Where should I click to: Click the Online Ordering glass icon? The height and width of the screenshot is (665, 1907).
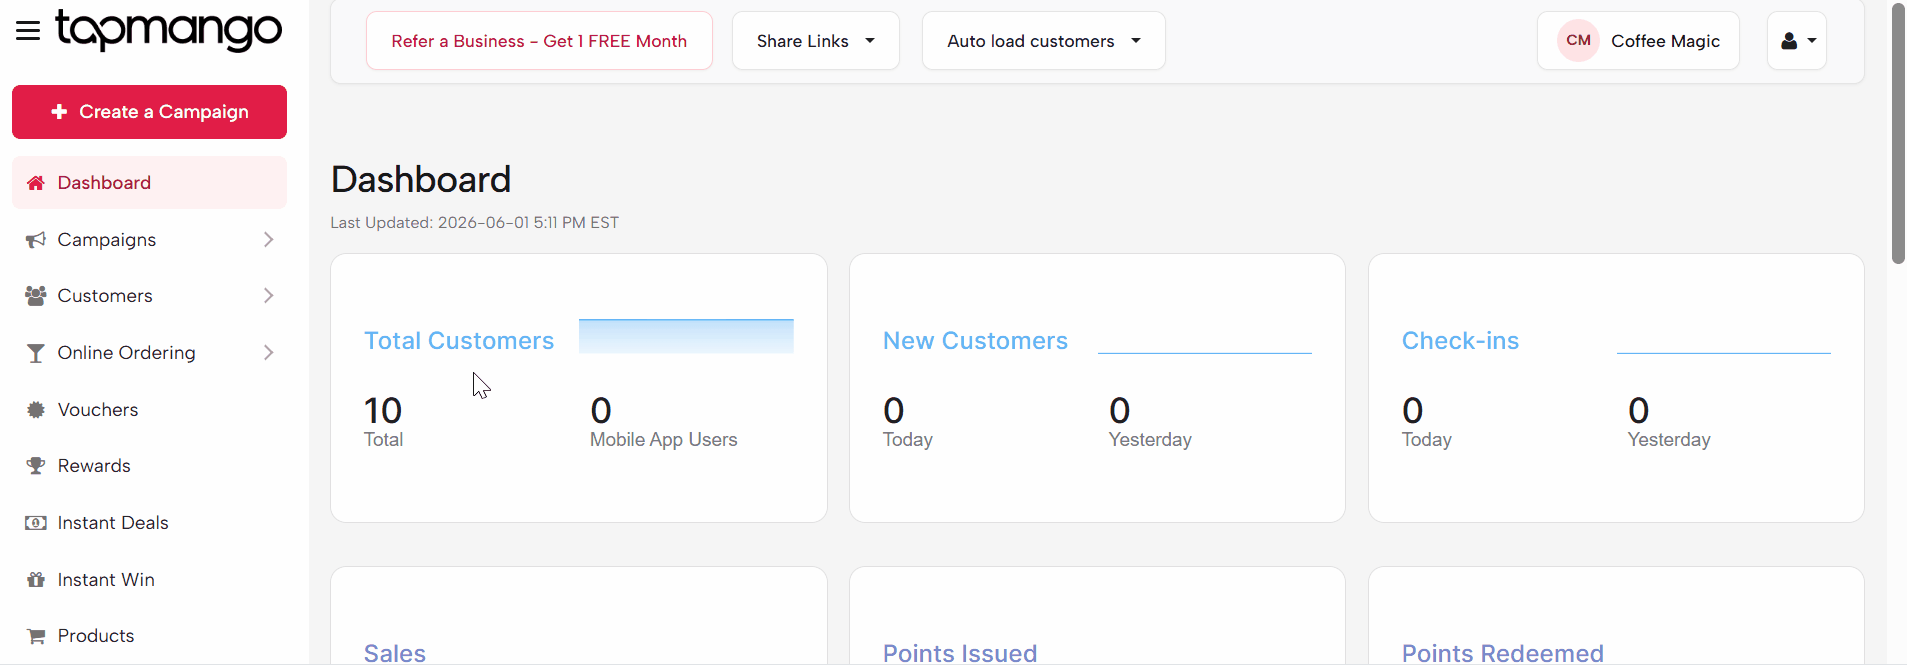[x=36, y=353]
